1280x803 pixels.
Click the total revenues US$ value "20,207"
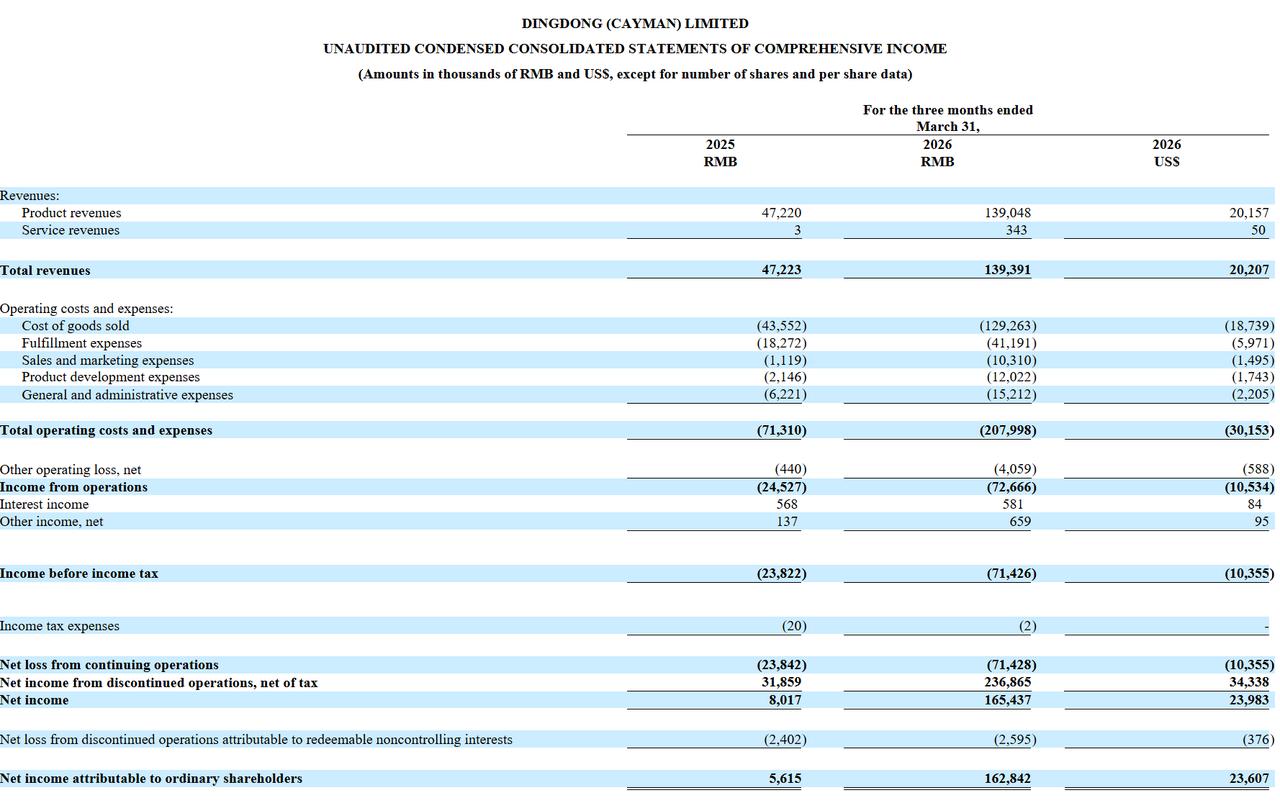coord(1249,270)
